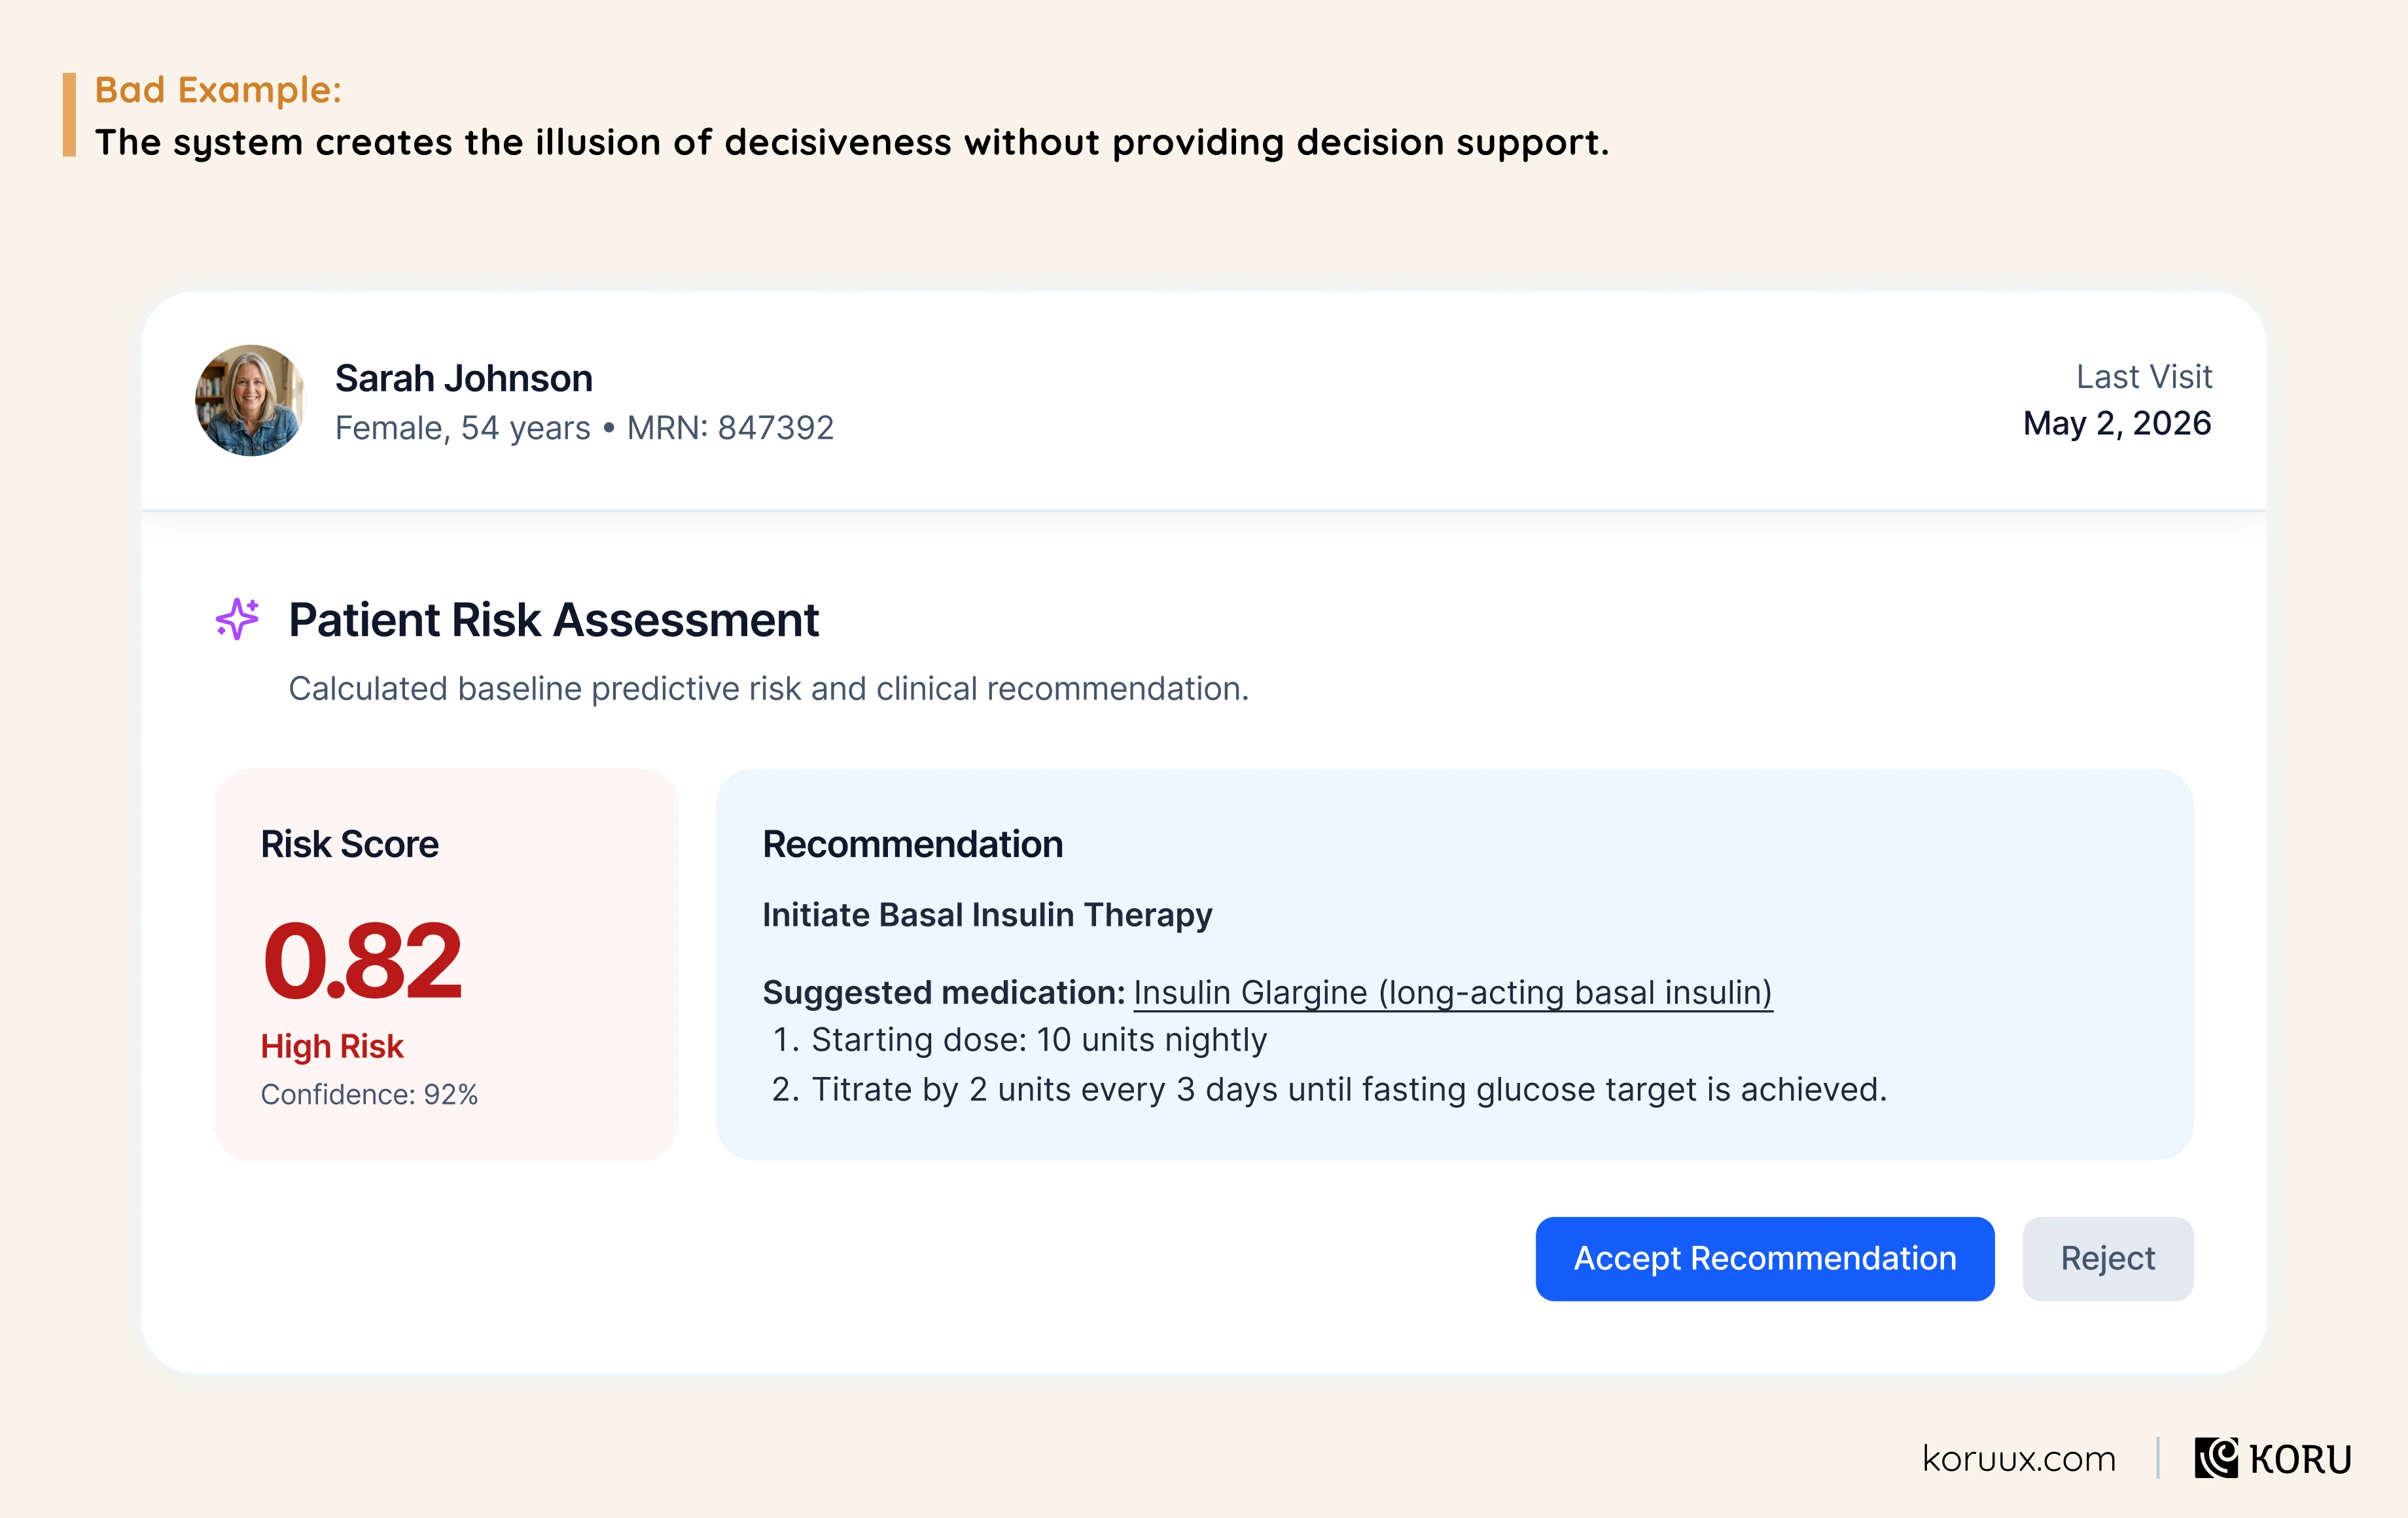Select the patient name Sarah Johnson
The image size is (2408, 1518).
pyautogui.click(x=463, y=378)
